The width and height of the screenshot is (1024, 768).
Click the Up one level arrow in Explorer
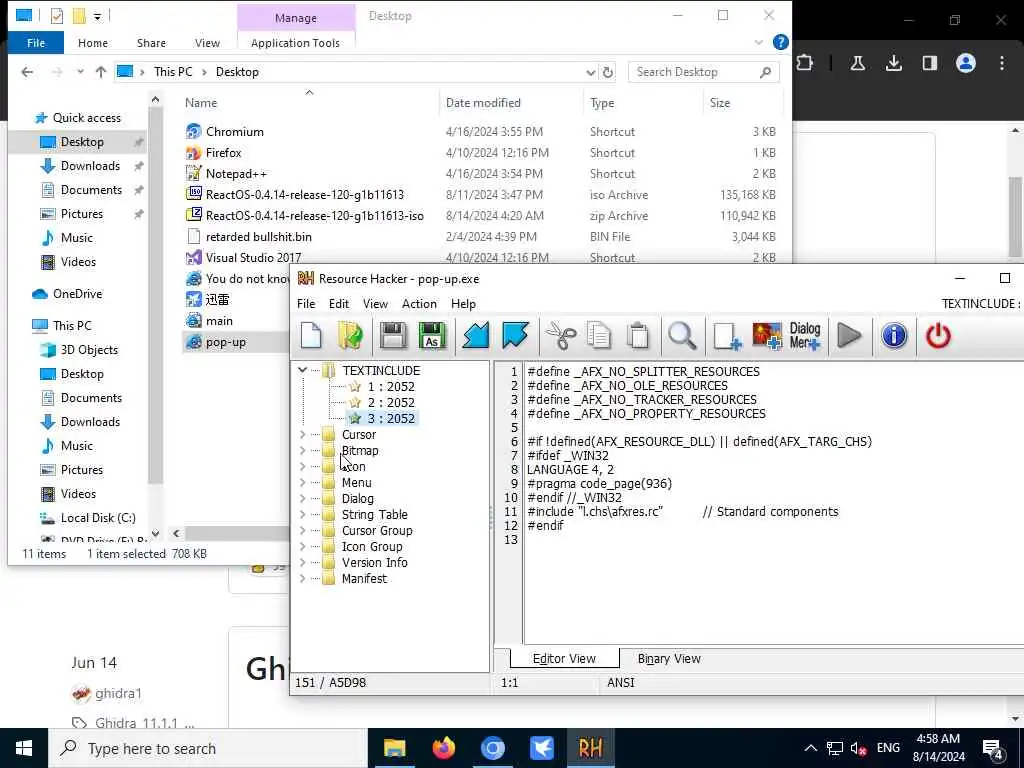click(x=101, y=72)
